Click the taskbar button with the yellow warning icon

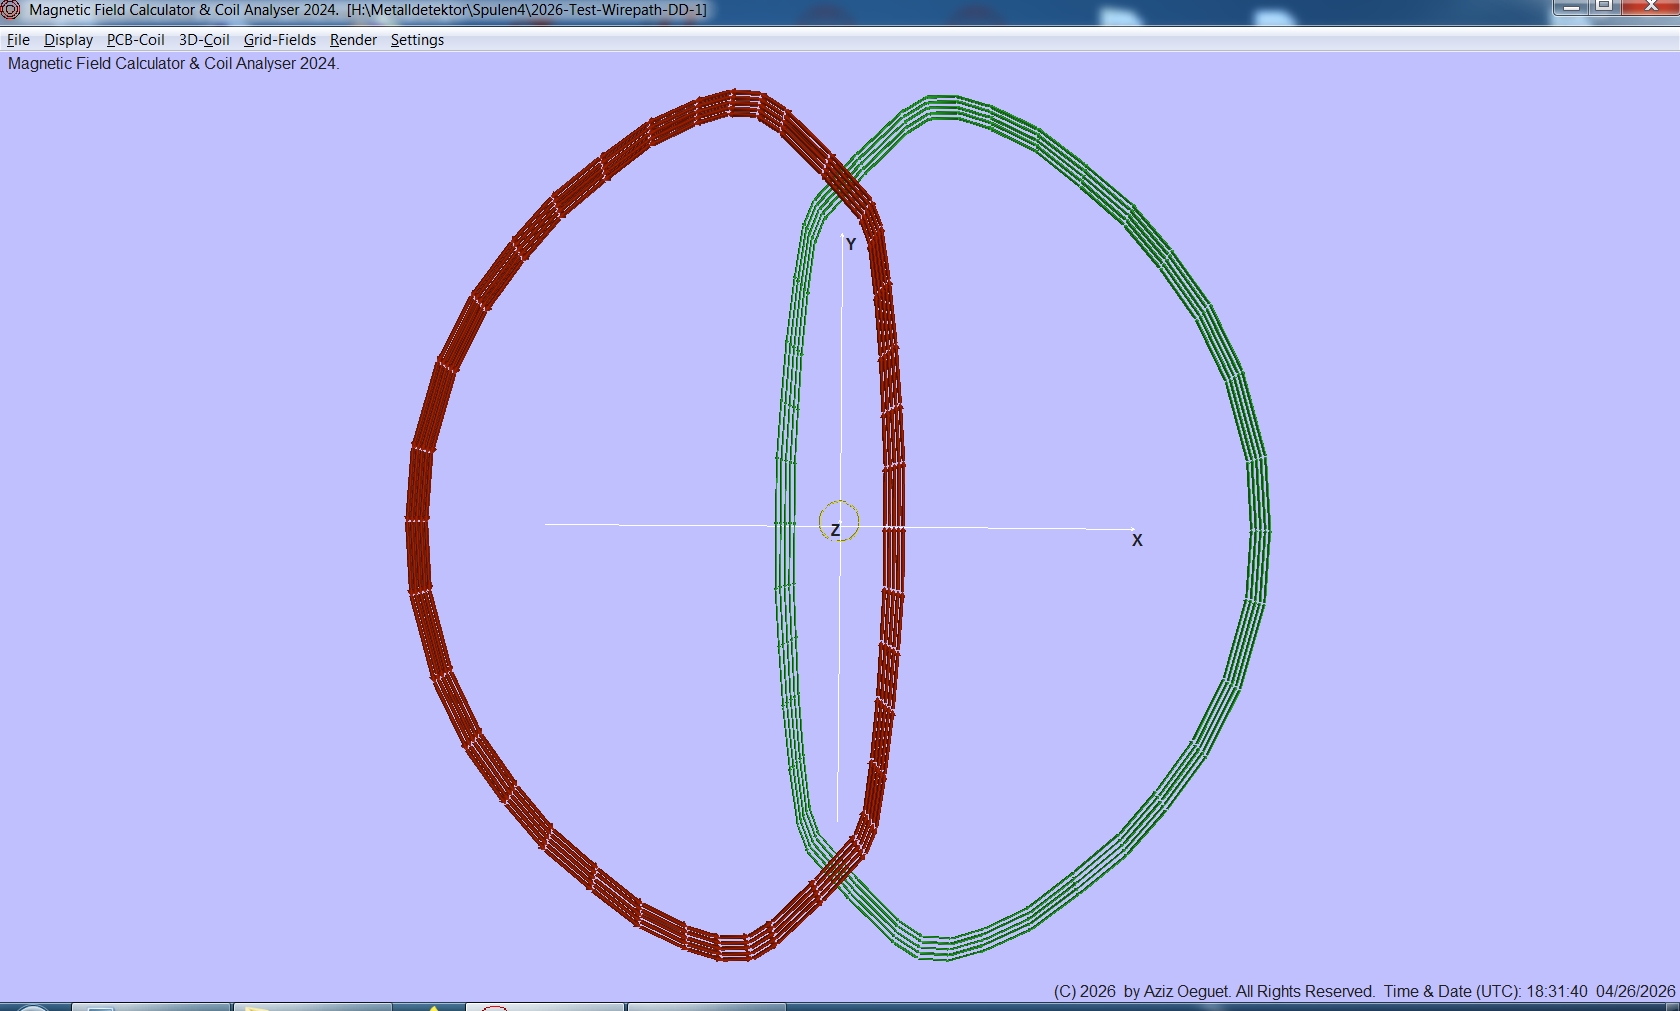432,1005
